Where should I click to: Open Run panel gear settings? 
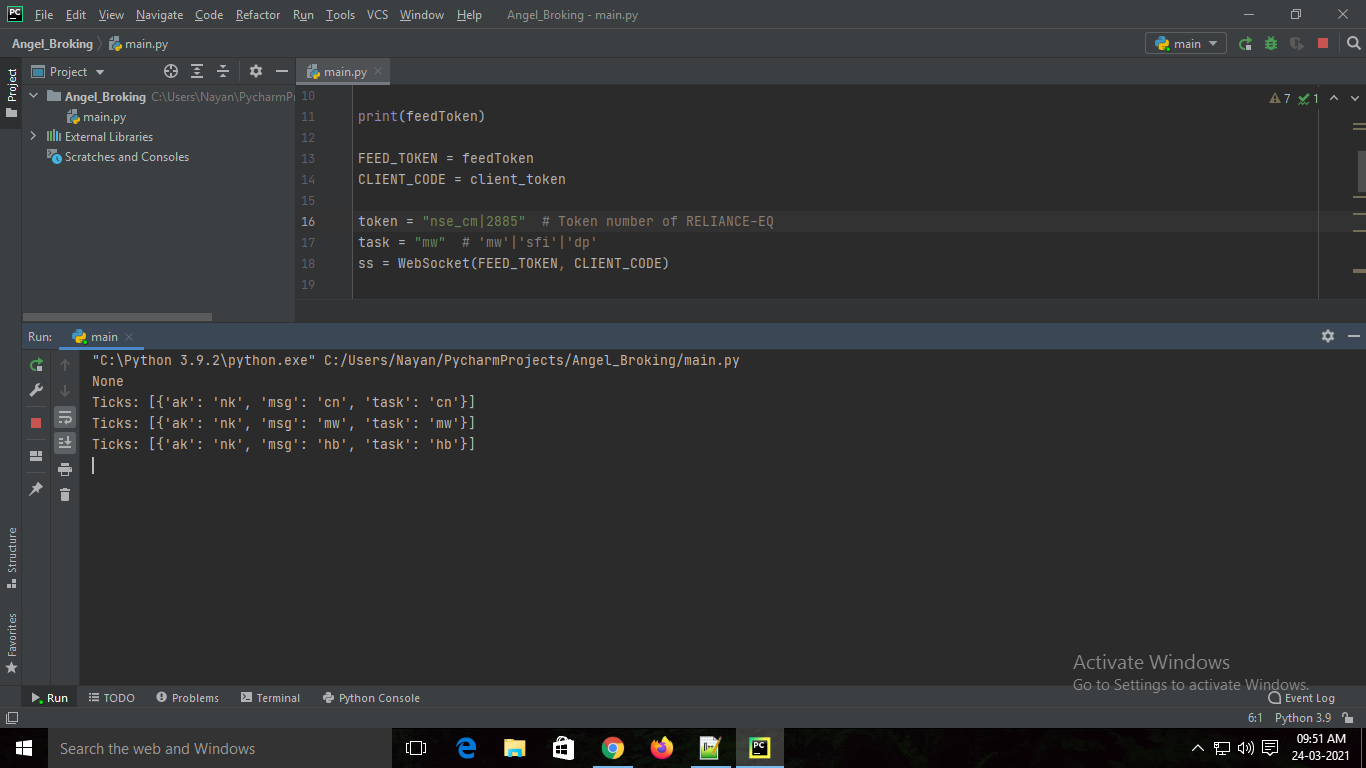(1328, 336)
